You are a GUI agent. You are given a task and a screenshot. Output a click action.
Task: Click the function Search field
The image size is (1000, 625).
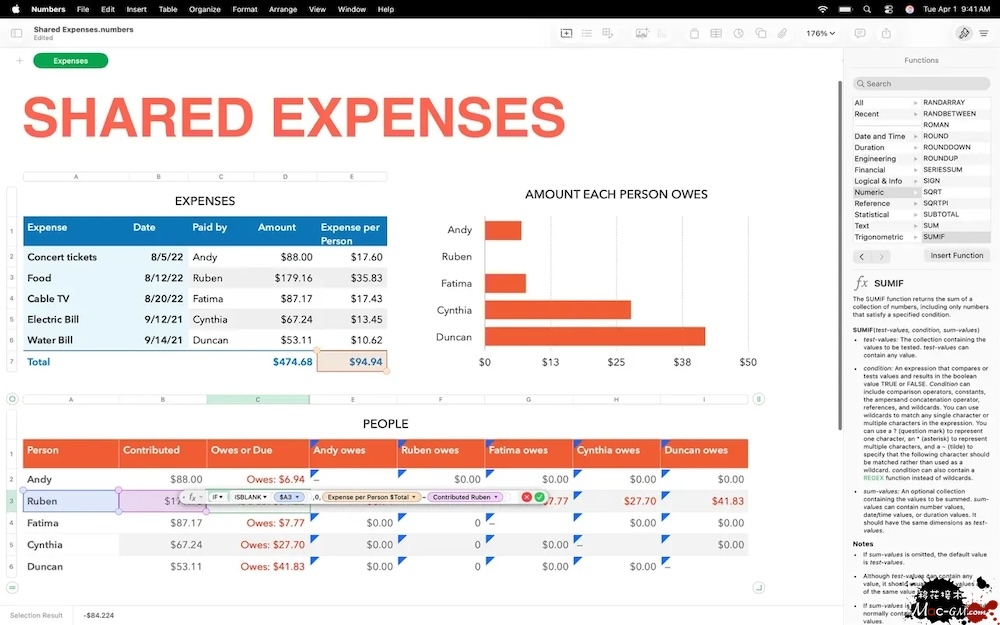[x=921, y=84]
